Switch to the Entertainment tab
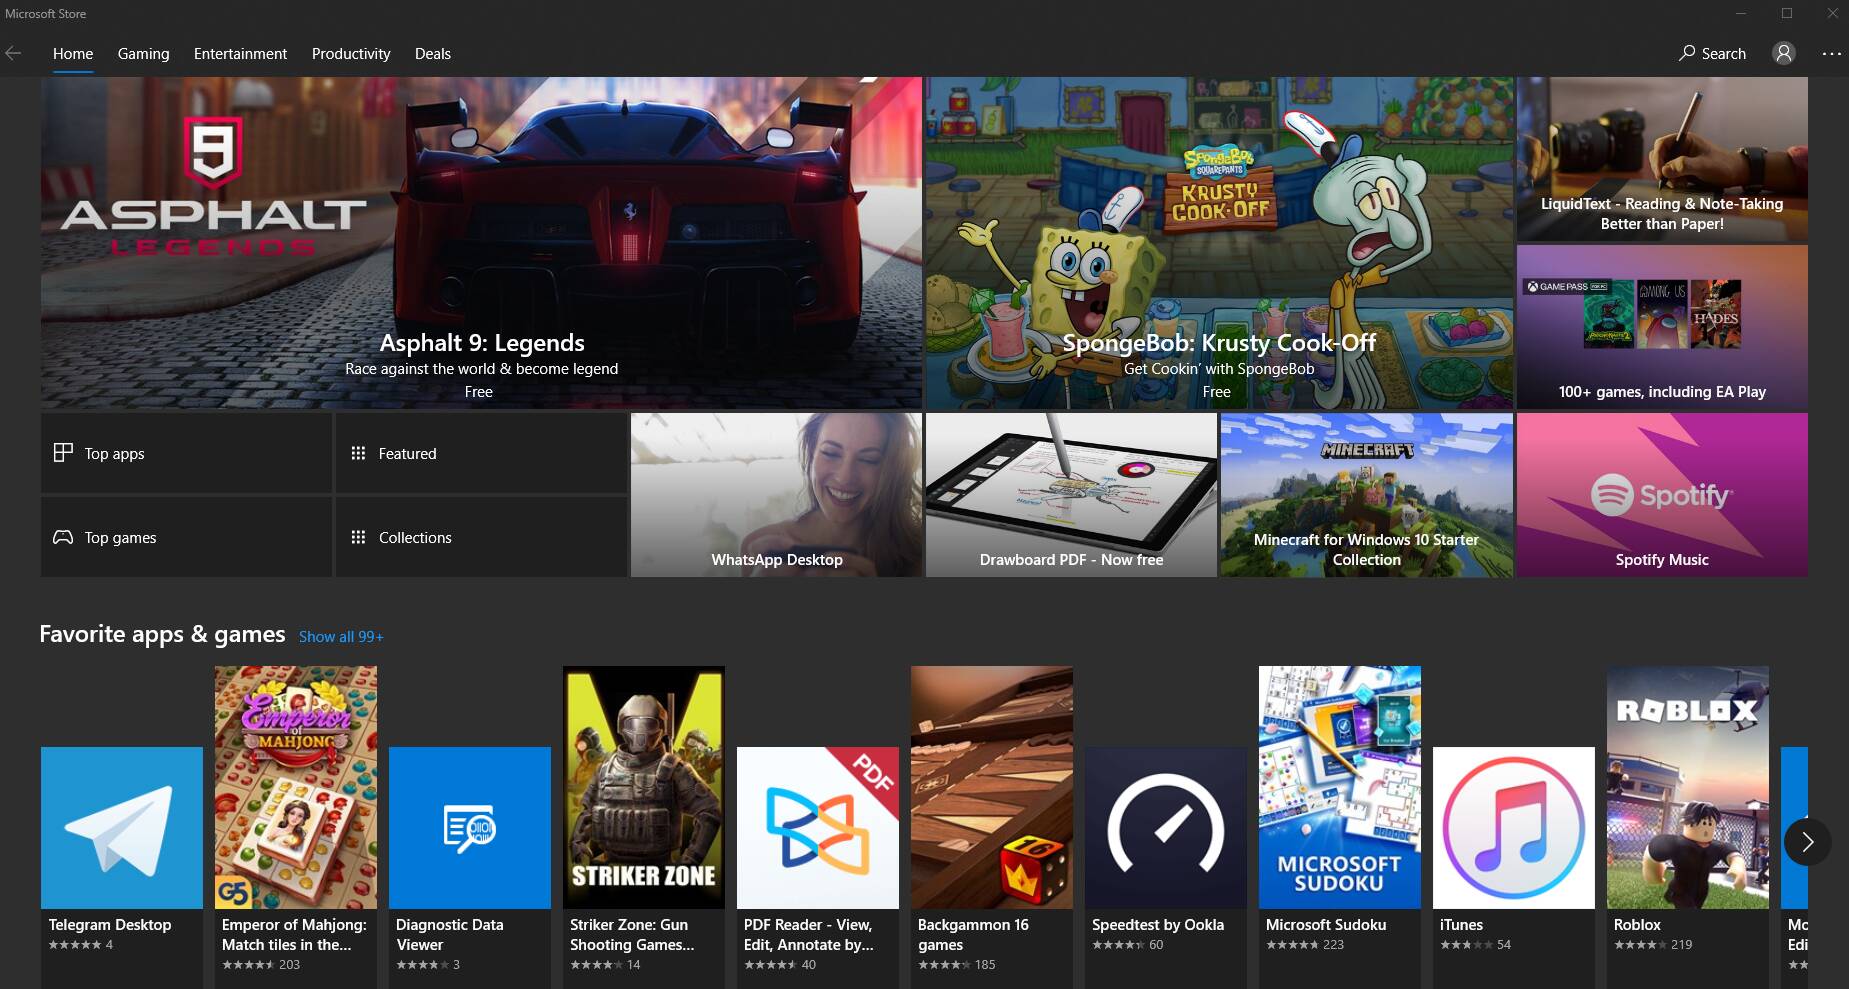This screenshot has width=1849, height=989. tap(240, 54)
